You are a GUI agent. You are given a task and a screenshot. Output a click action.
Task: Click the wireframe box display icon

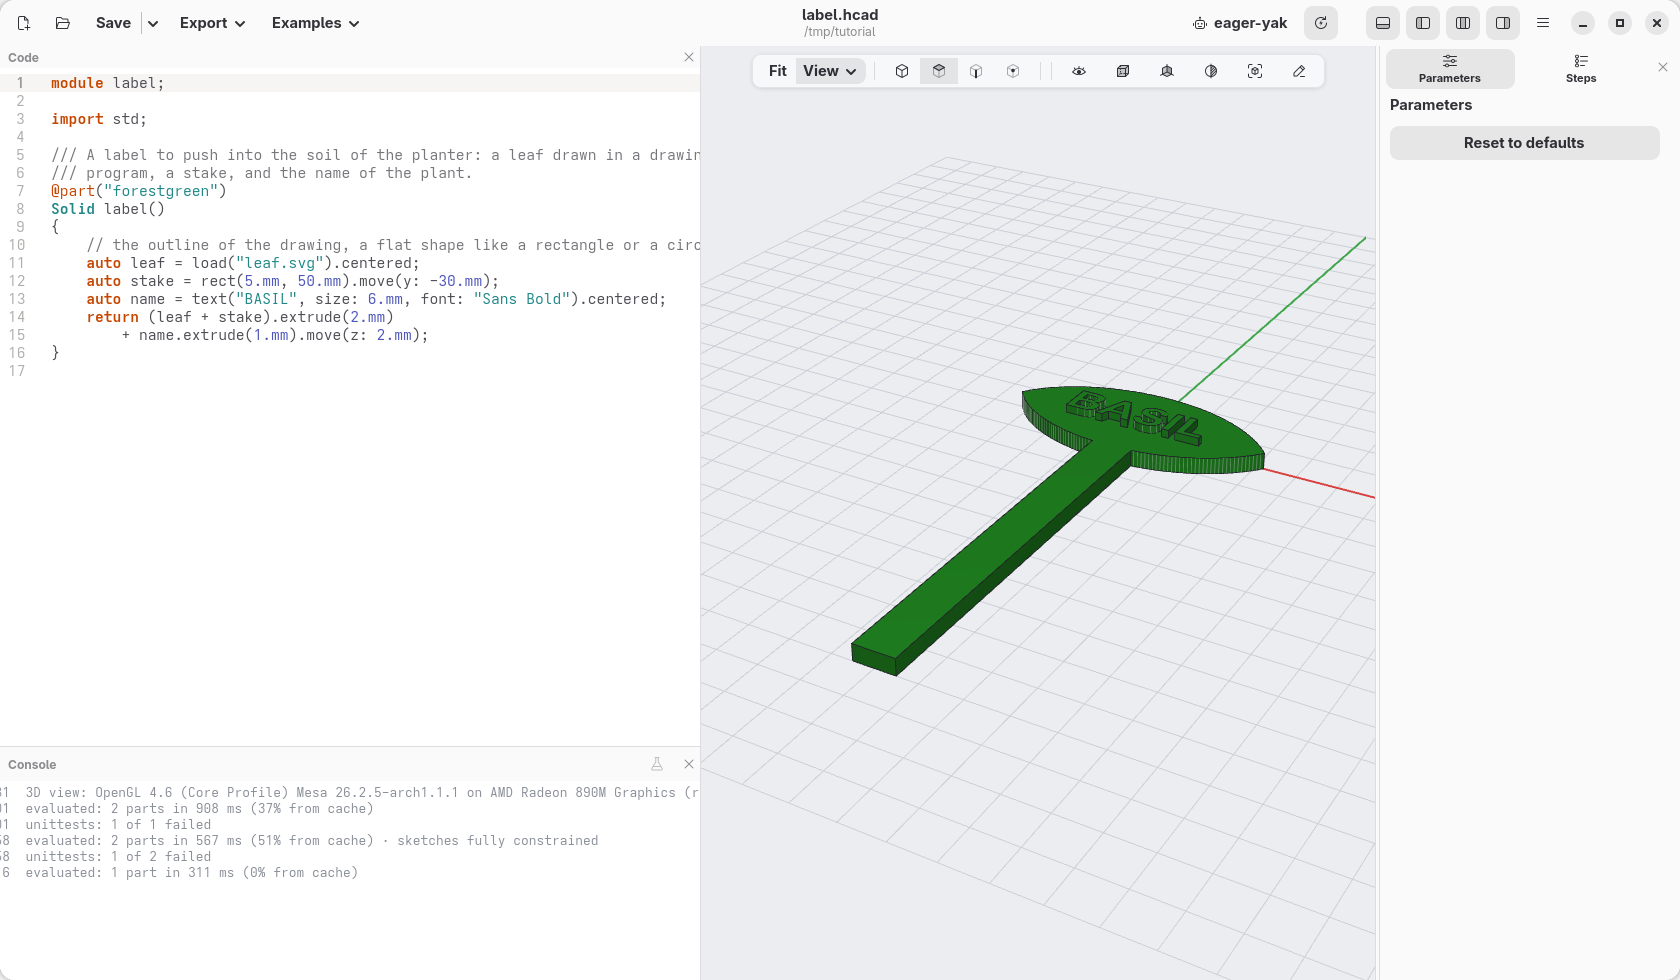[x=1123, y=71]
